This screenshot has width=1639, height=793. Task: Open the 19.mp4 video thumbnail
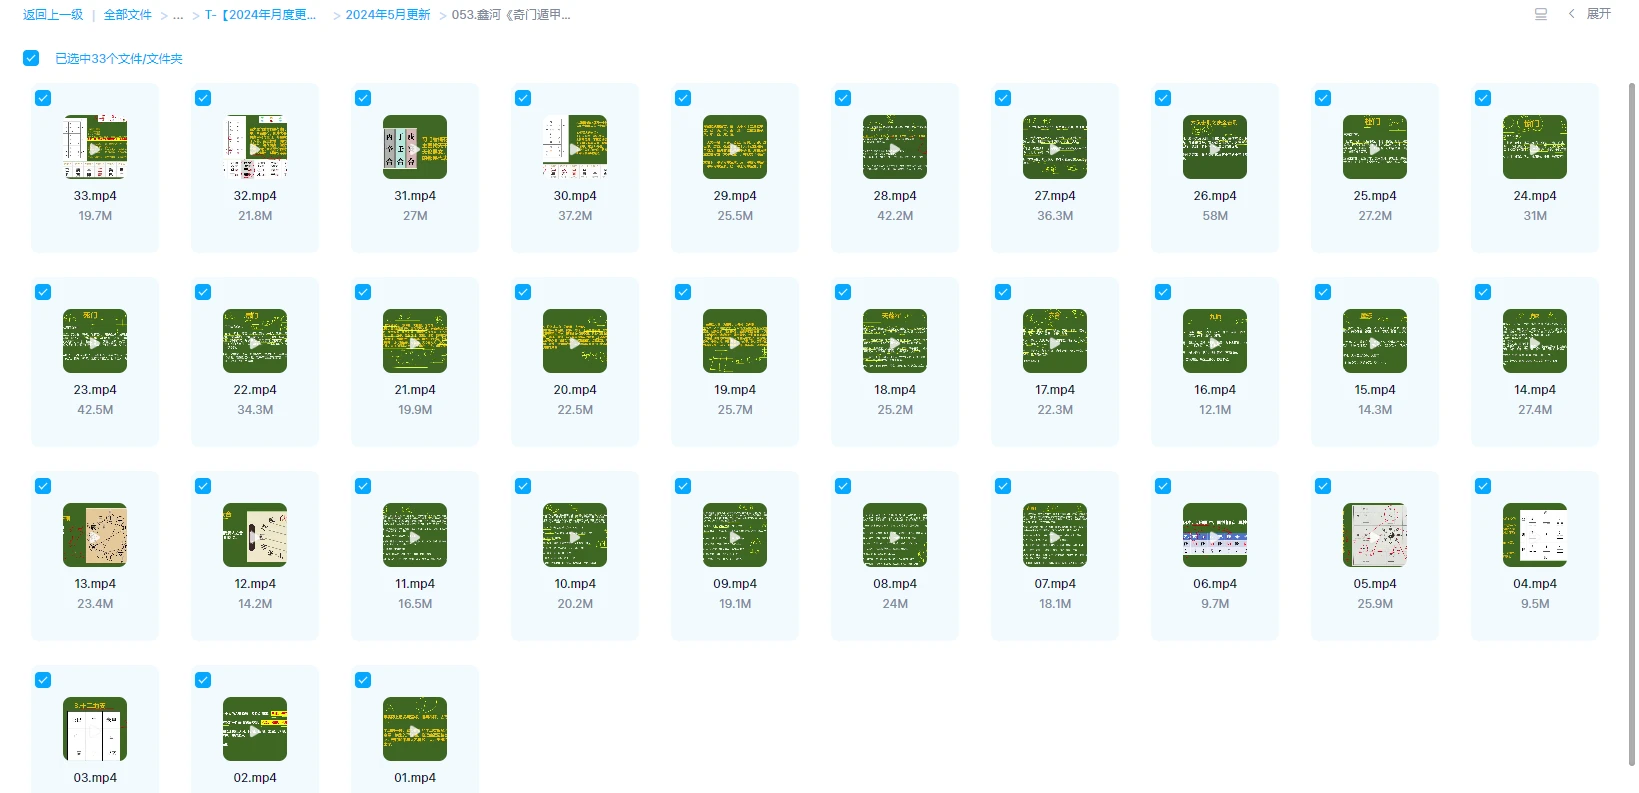[735, 341]
